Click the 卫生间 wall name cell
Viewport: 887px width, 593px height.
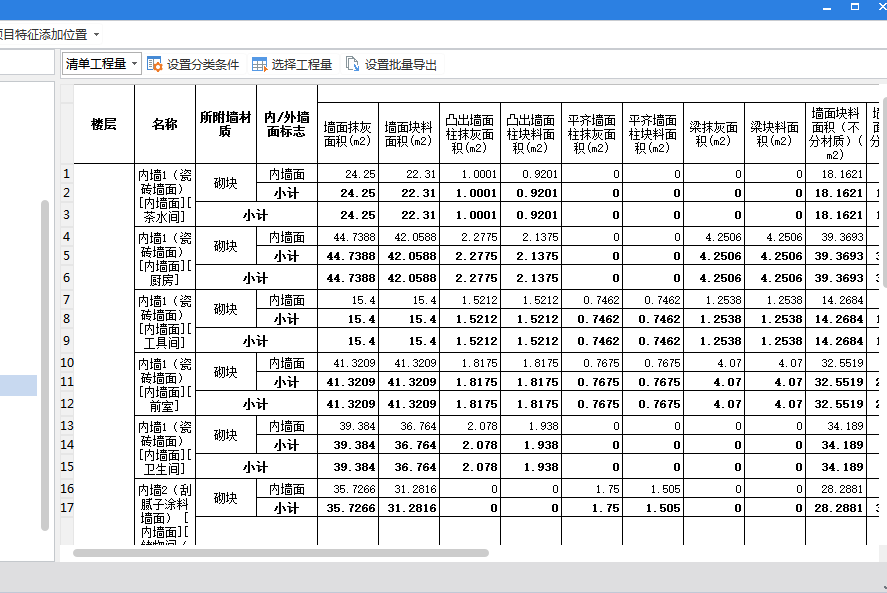(165, 448)
